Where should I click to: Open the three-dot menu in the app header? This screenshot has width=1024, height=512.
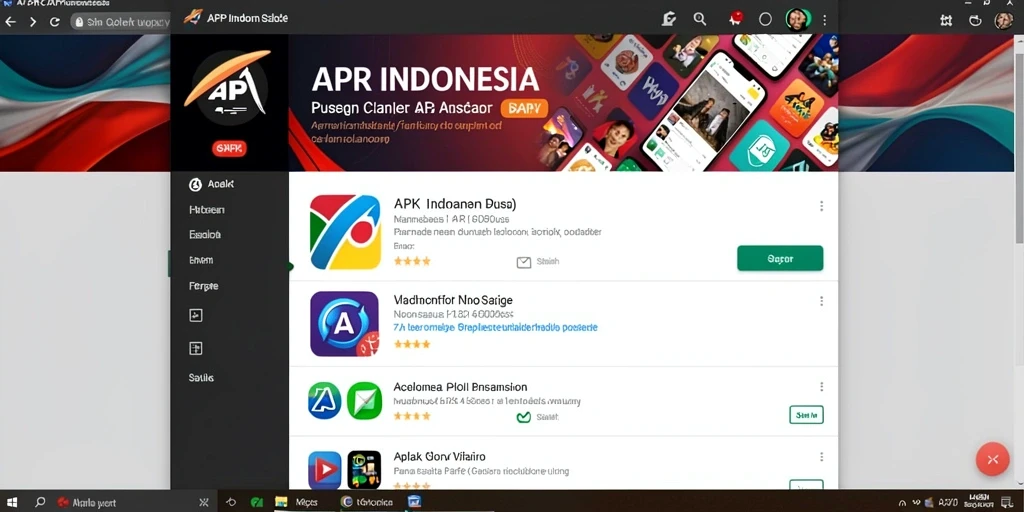point(825,20)
